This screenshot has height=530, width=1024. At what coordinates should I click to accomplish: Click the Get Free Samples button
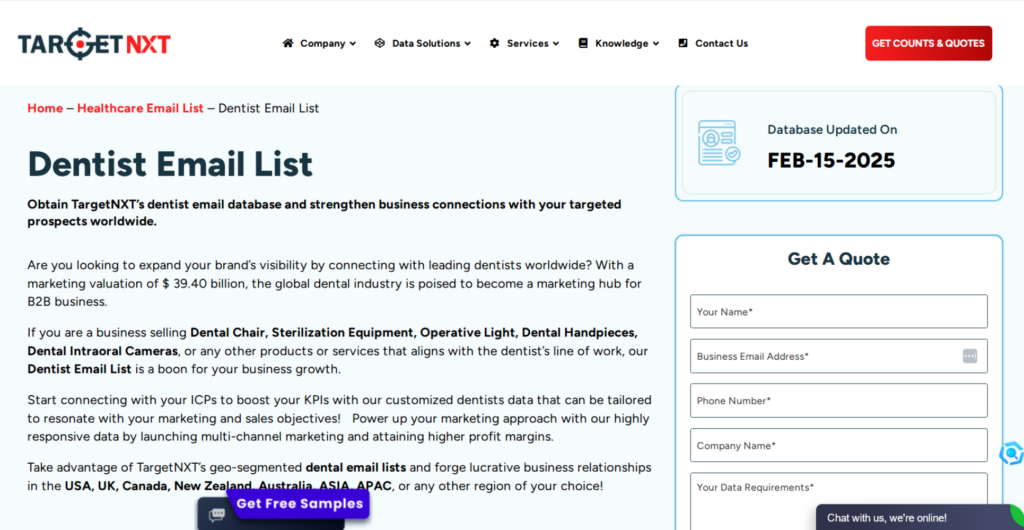click(x=299, y=503)
